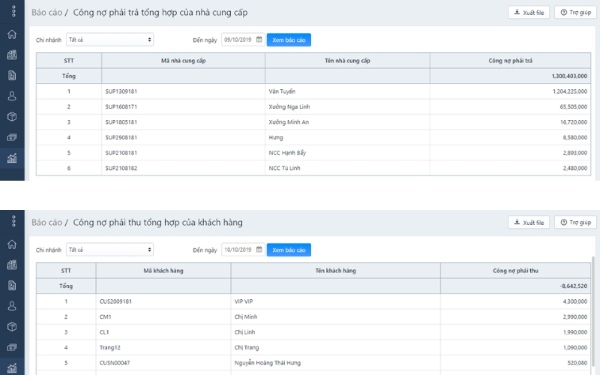Click the Báo cáo breadcrumb in the supplier report

(47, 12)
